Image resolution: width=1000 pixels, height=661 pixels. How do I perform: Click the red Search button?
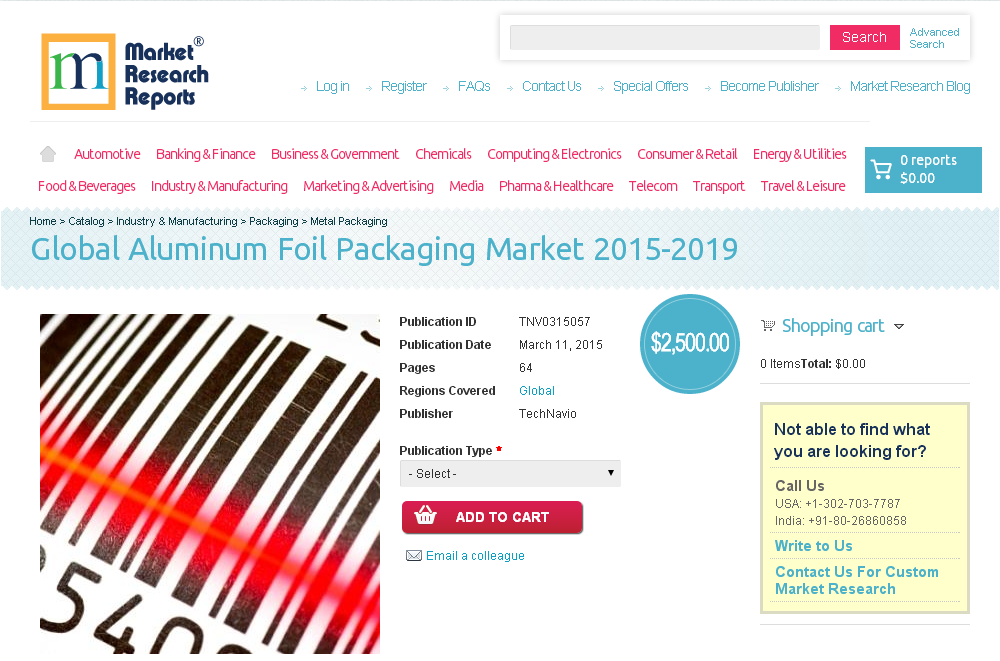864,37
